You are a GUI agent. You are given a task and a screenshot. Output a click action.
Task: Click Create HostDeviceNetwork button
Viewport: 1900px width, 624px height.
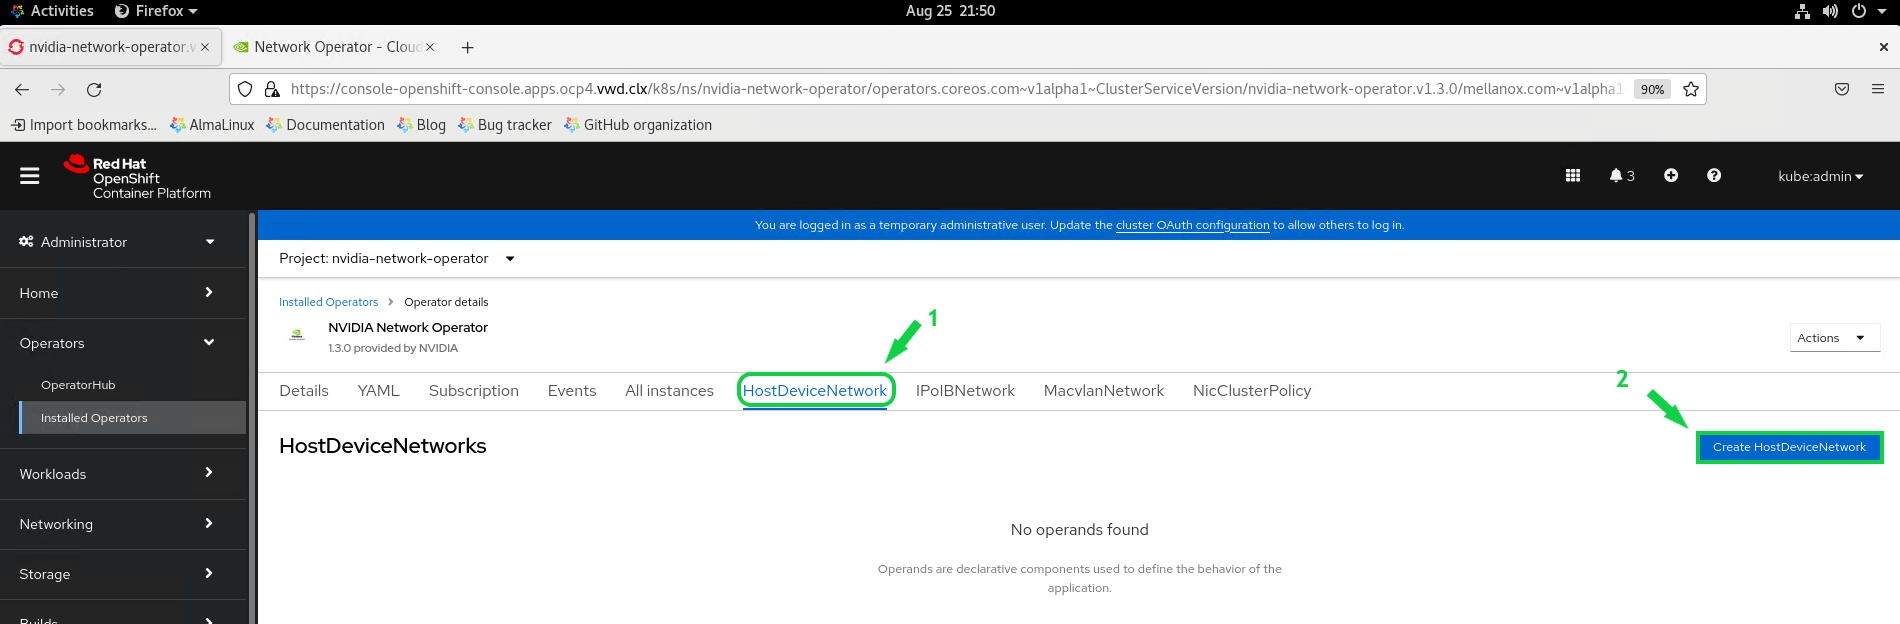point(1789,447)
